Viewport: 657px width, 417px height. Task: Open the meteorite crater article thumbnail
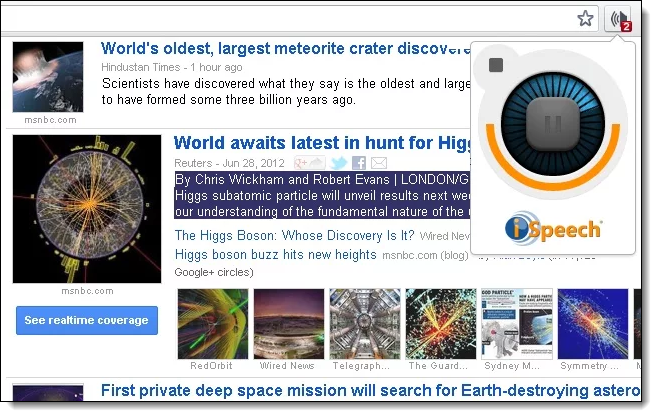48,77
